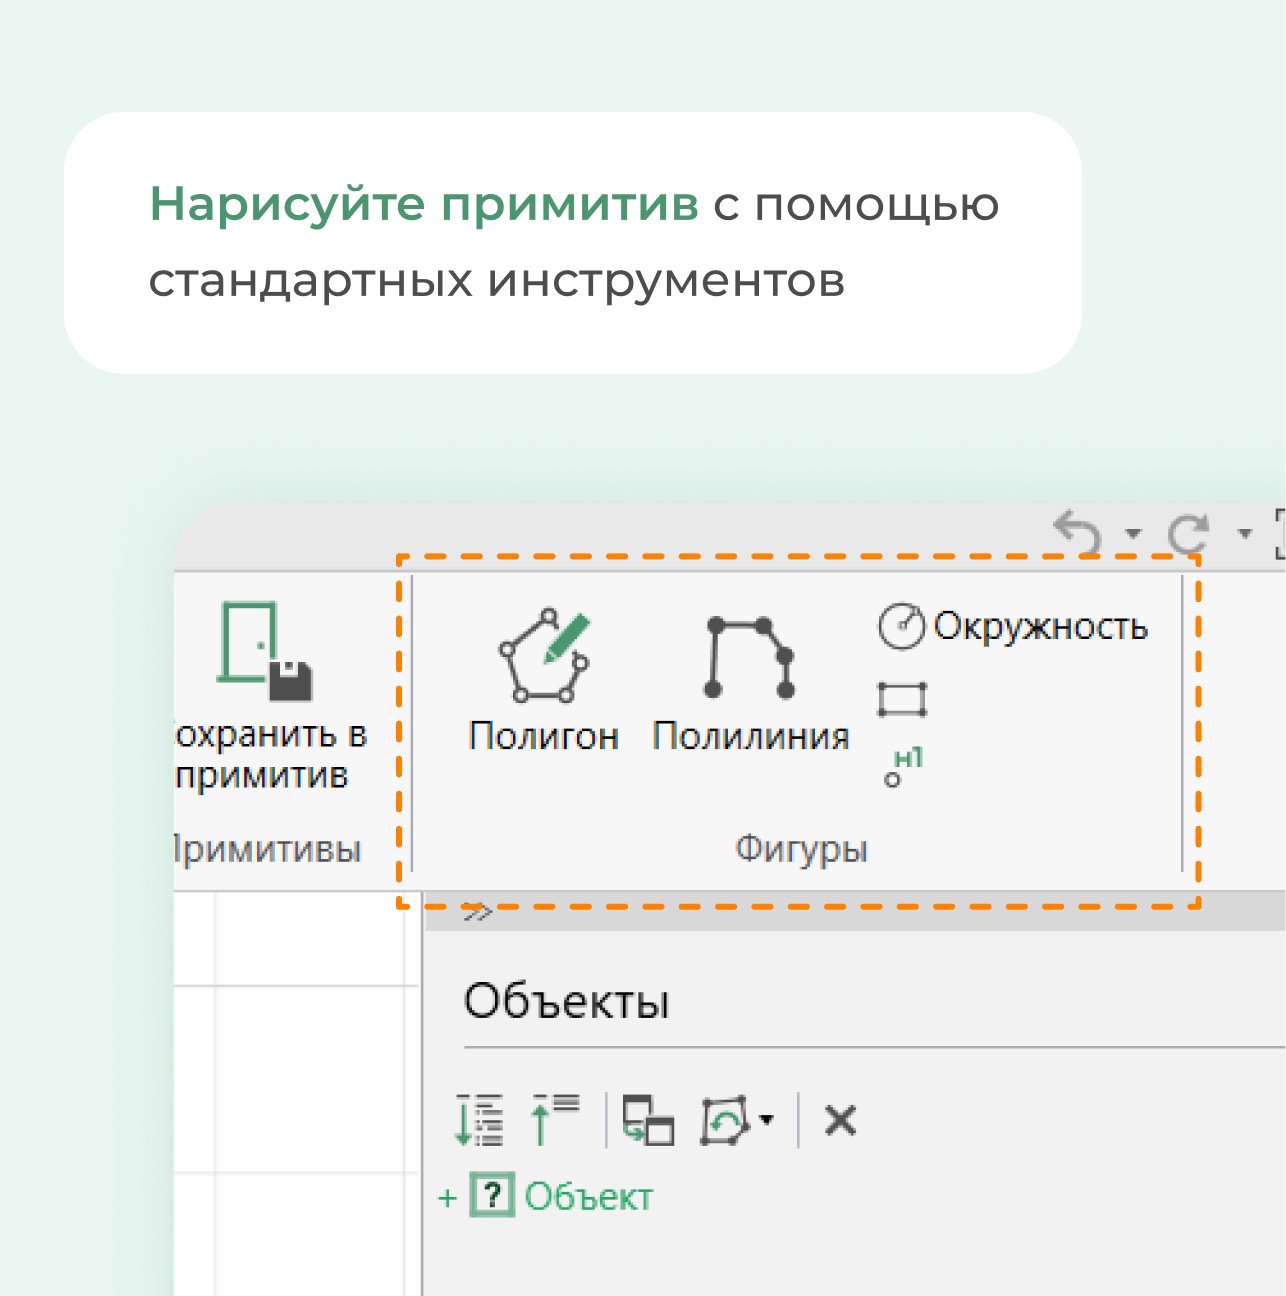Click the Объекты panel heading

pyautogui.click(x=566, y=1001)
